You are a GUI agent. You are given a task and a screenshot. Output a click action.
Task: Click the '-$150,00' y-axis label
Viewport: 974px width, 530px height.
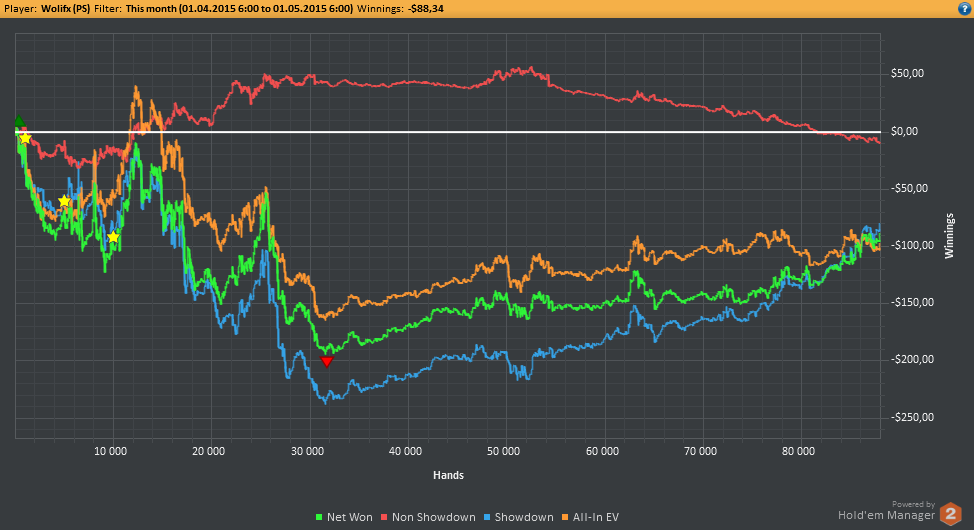coord(912,303)
